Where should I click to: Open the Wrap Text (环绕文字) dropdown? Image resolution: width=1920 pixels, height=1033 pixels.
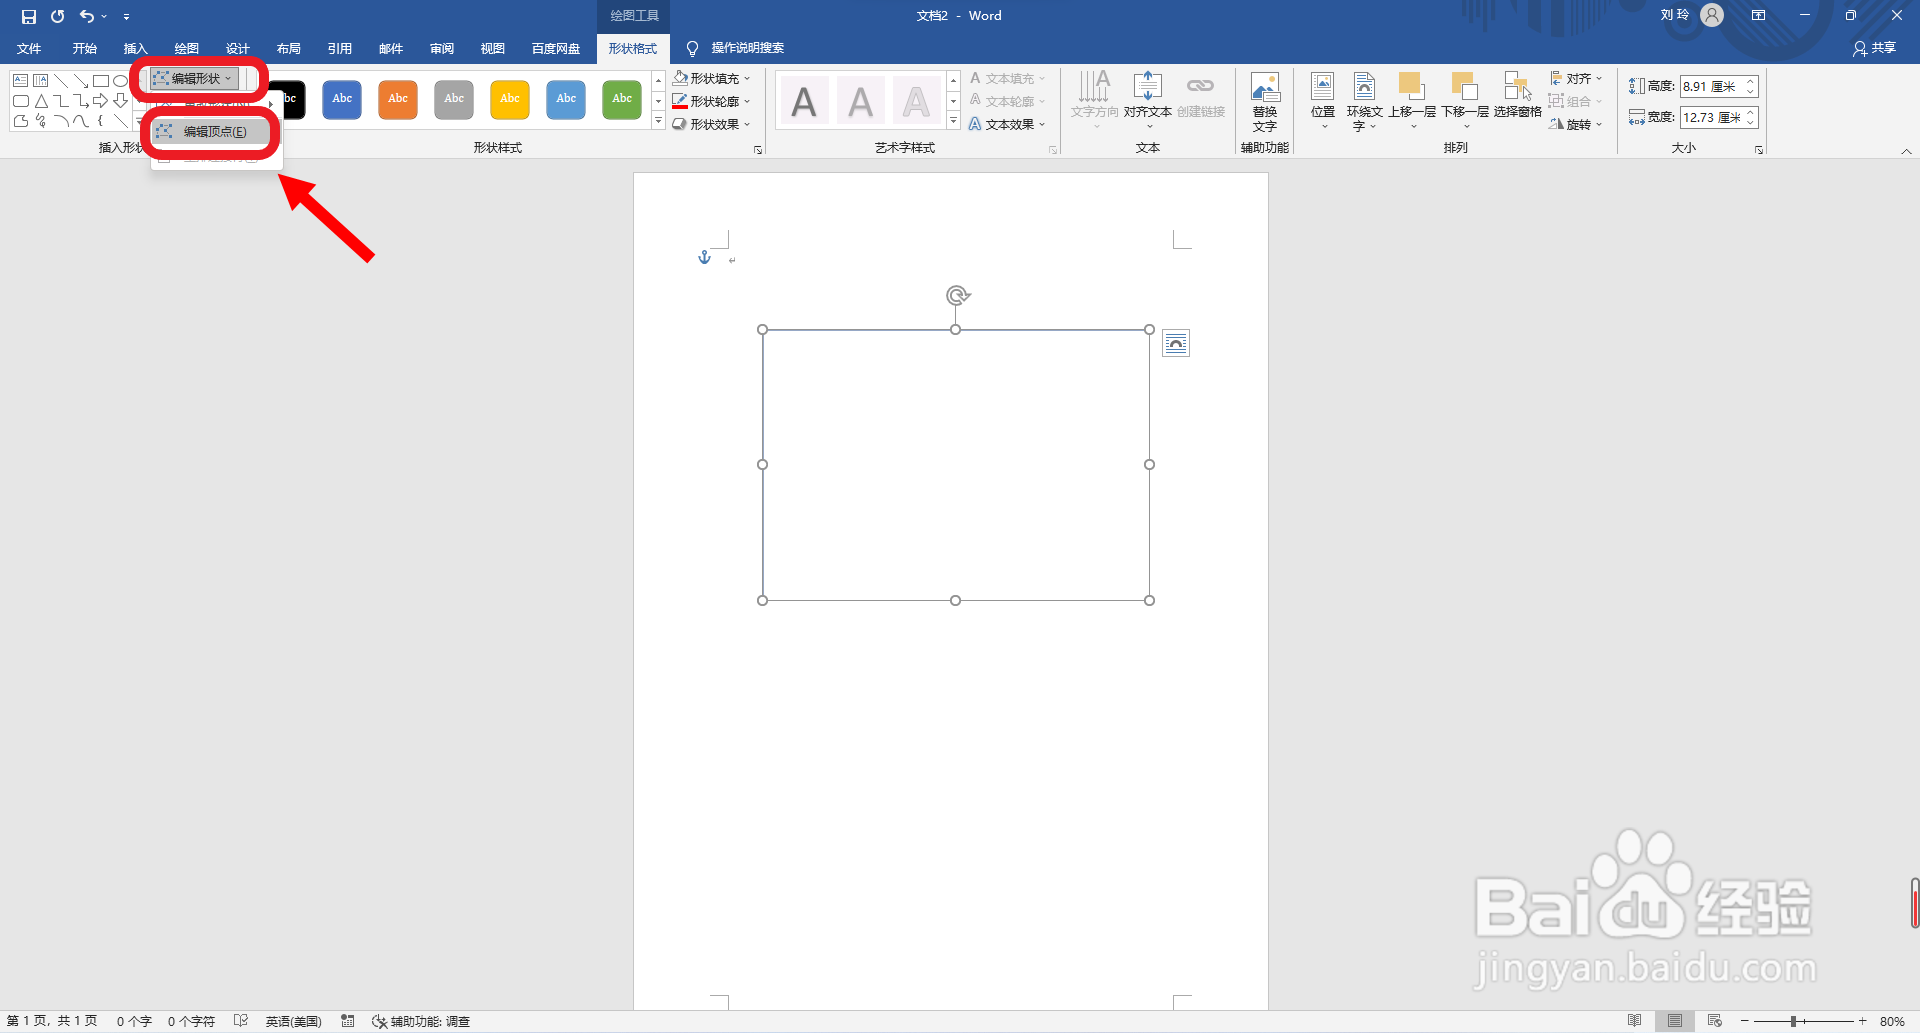[x=1364, y=101]
